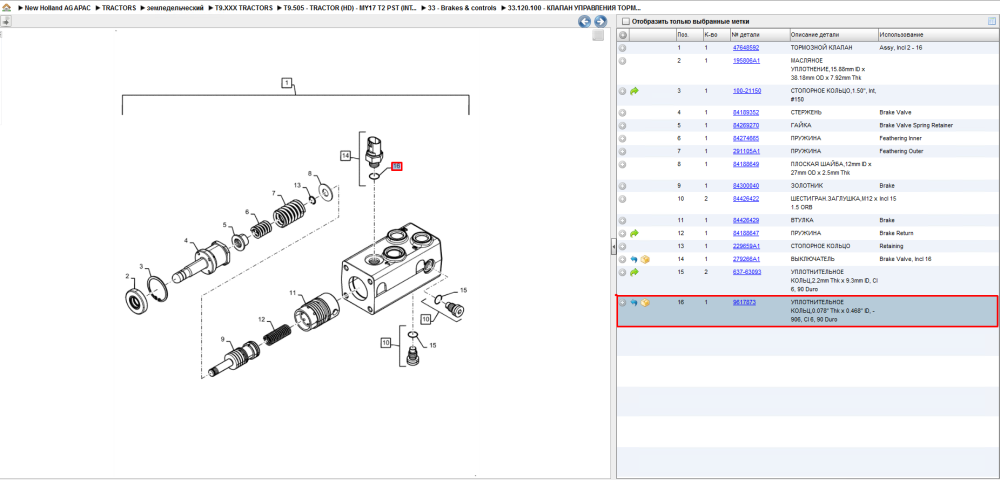Add part 47648592 using its plus icon

coord(622,48)
